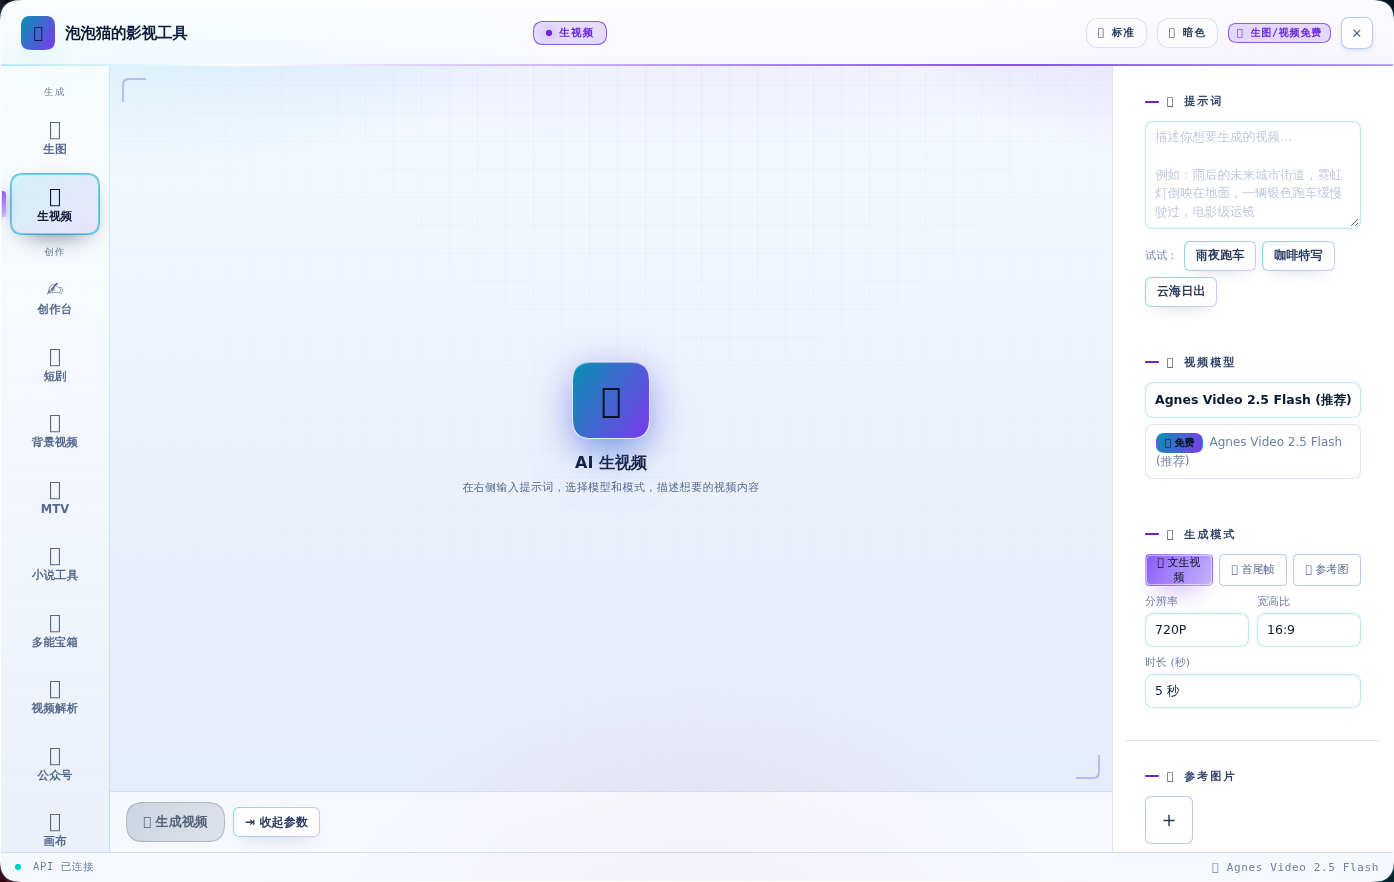Click the API 已连接 status indicator
The height and width of the screenshot is (882, 1394).
click(x=55, y=867)
